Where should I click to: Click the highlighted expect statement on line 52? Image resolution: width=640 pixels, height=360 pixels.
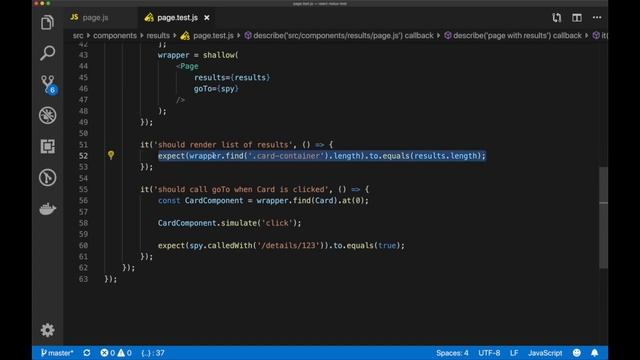click(x=322, y=156)
